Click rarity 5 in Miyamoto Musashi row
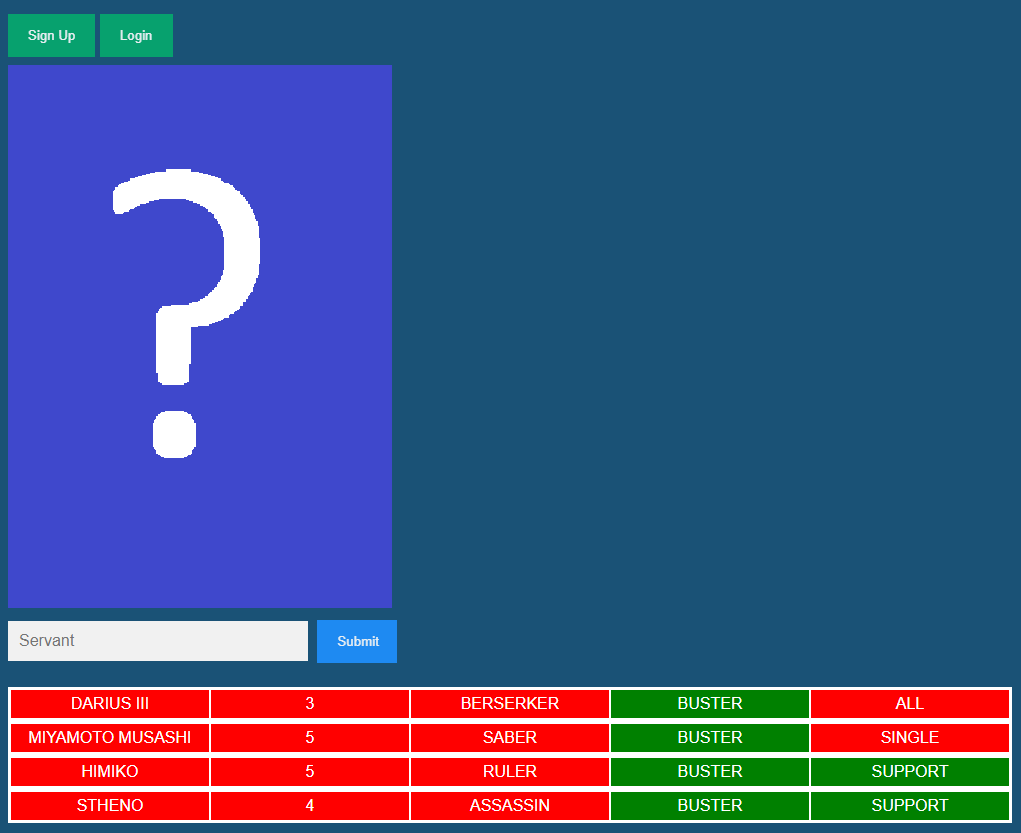This screenshot has height=833, width=1021. pos(310,737)
